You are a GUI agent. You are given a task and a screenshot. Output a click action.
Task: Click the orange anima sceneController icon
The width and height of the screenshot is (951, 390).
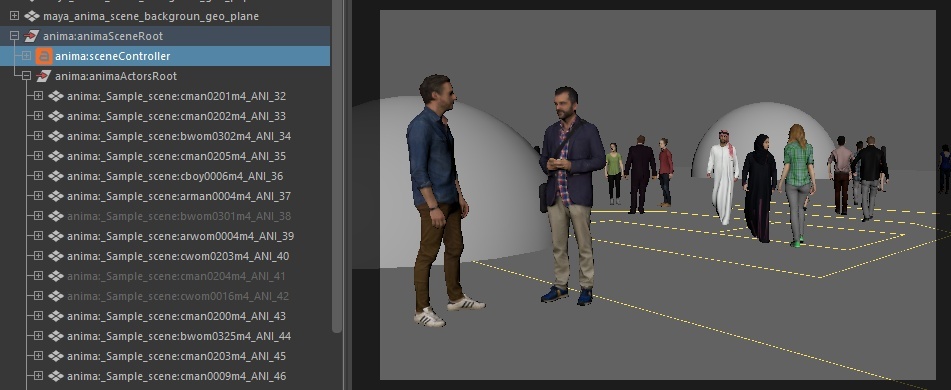[44, 56]
